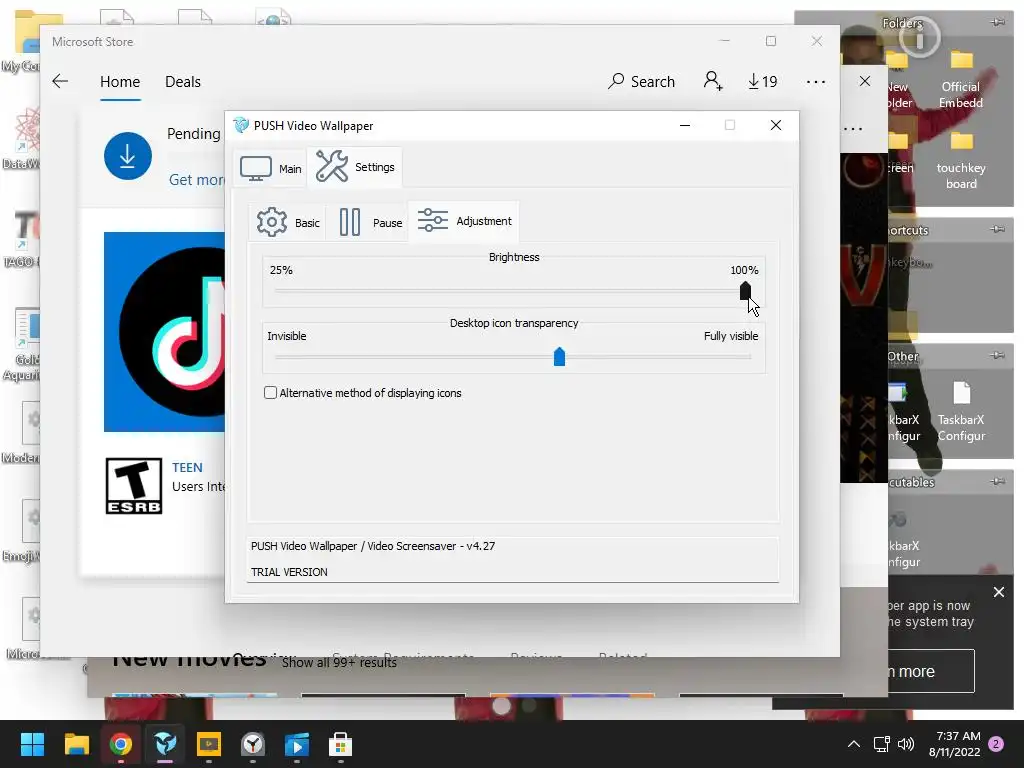Enable Alternative method of displaying icons

pos(270,392)
